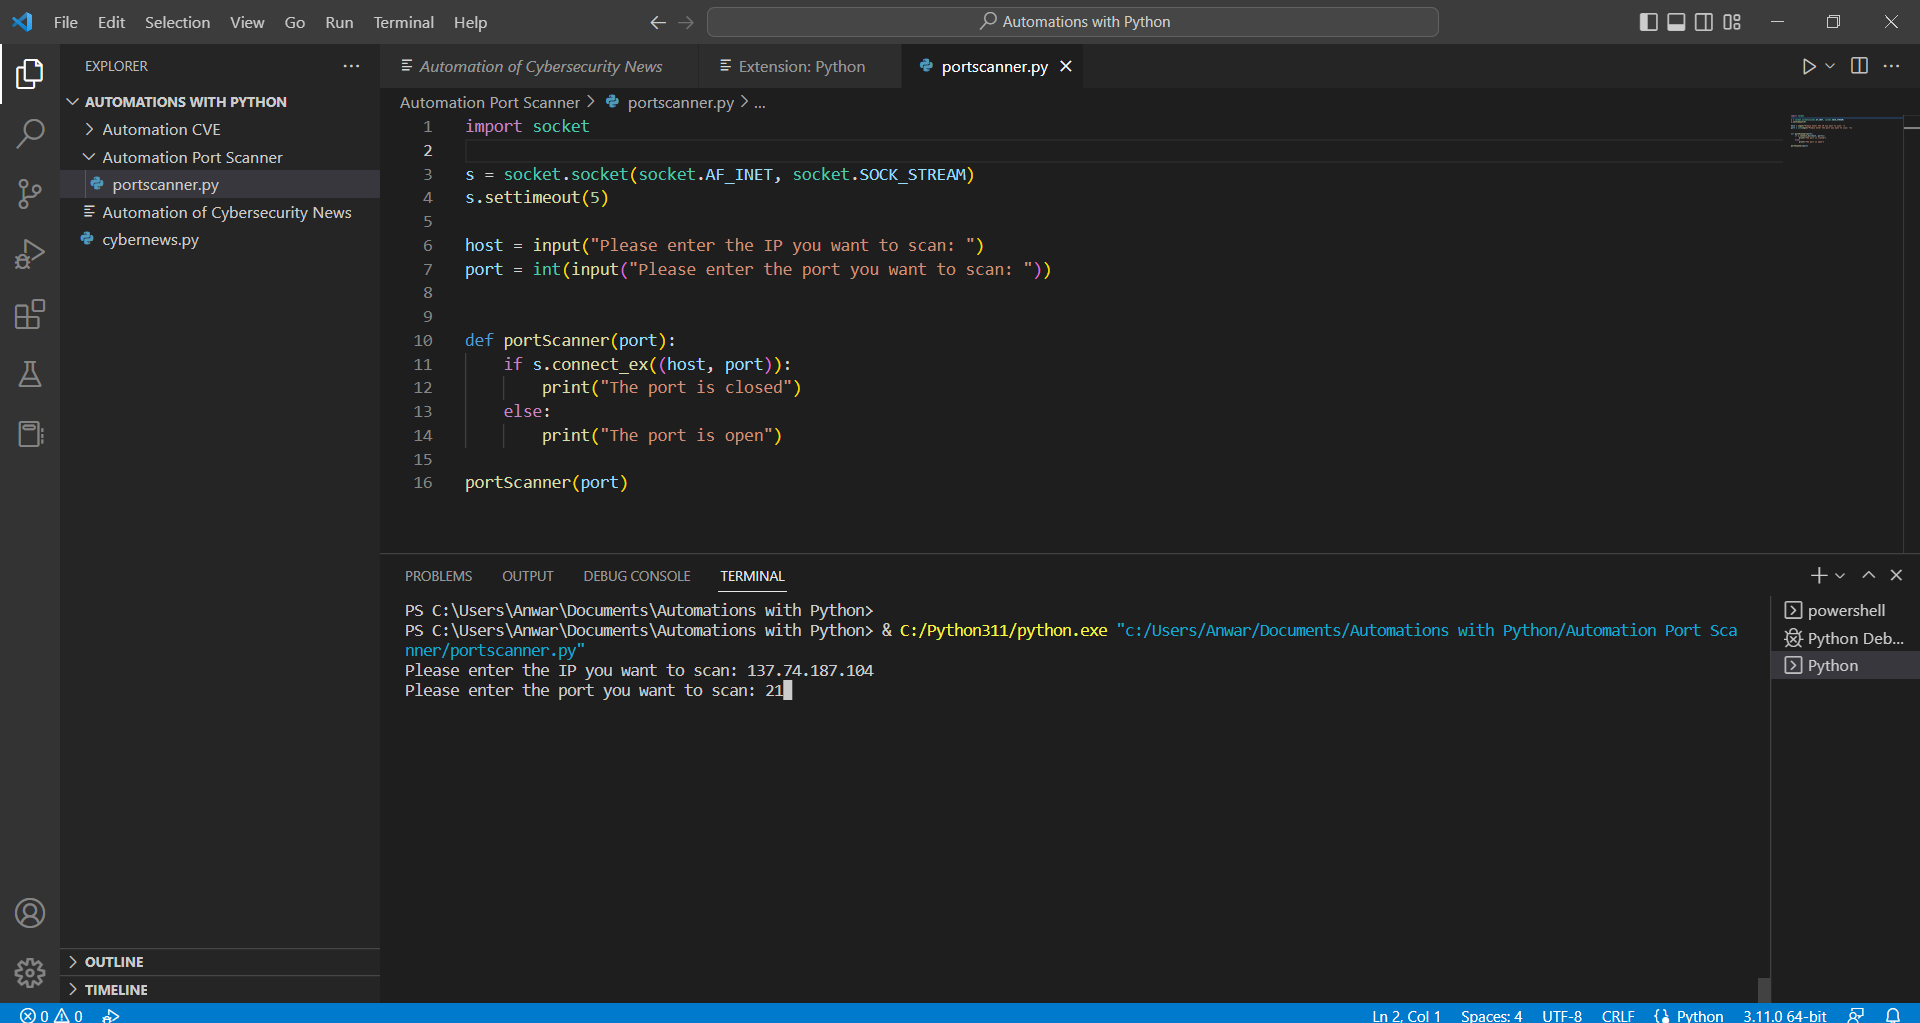The image size is (1920, 1023).
Task: Switch to the PROBLEMS panel tab
Action: pos(438,576)
